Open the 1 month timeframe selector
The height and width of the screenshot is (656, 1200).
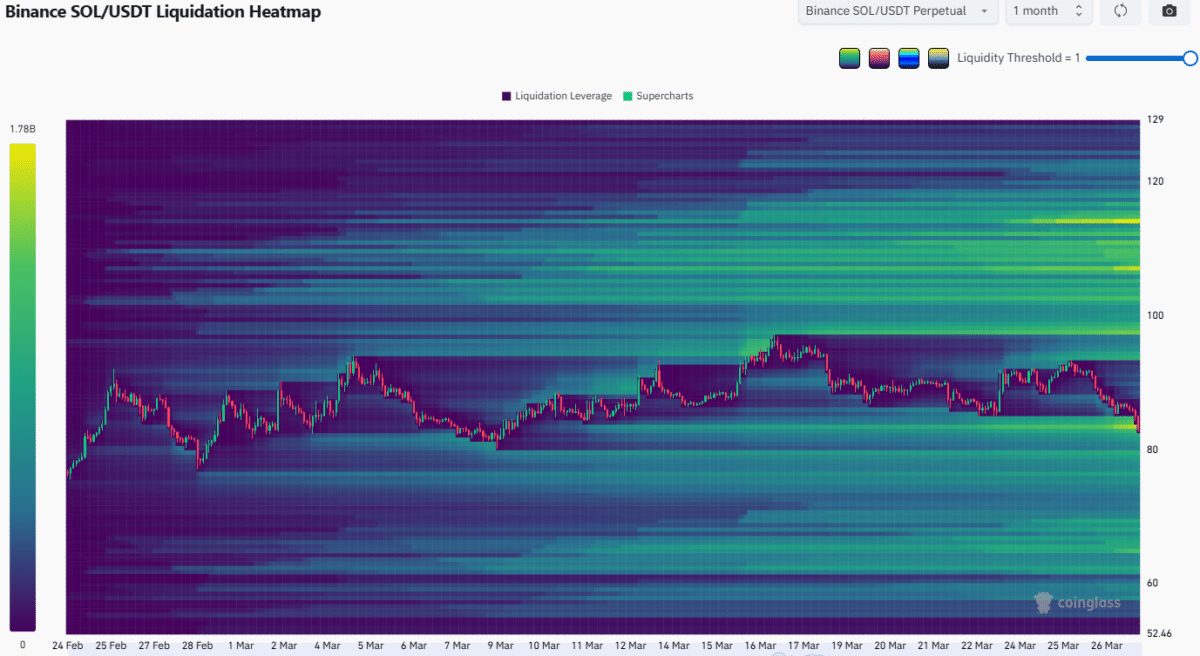(1048, 11)
